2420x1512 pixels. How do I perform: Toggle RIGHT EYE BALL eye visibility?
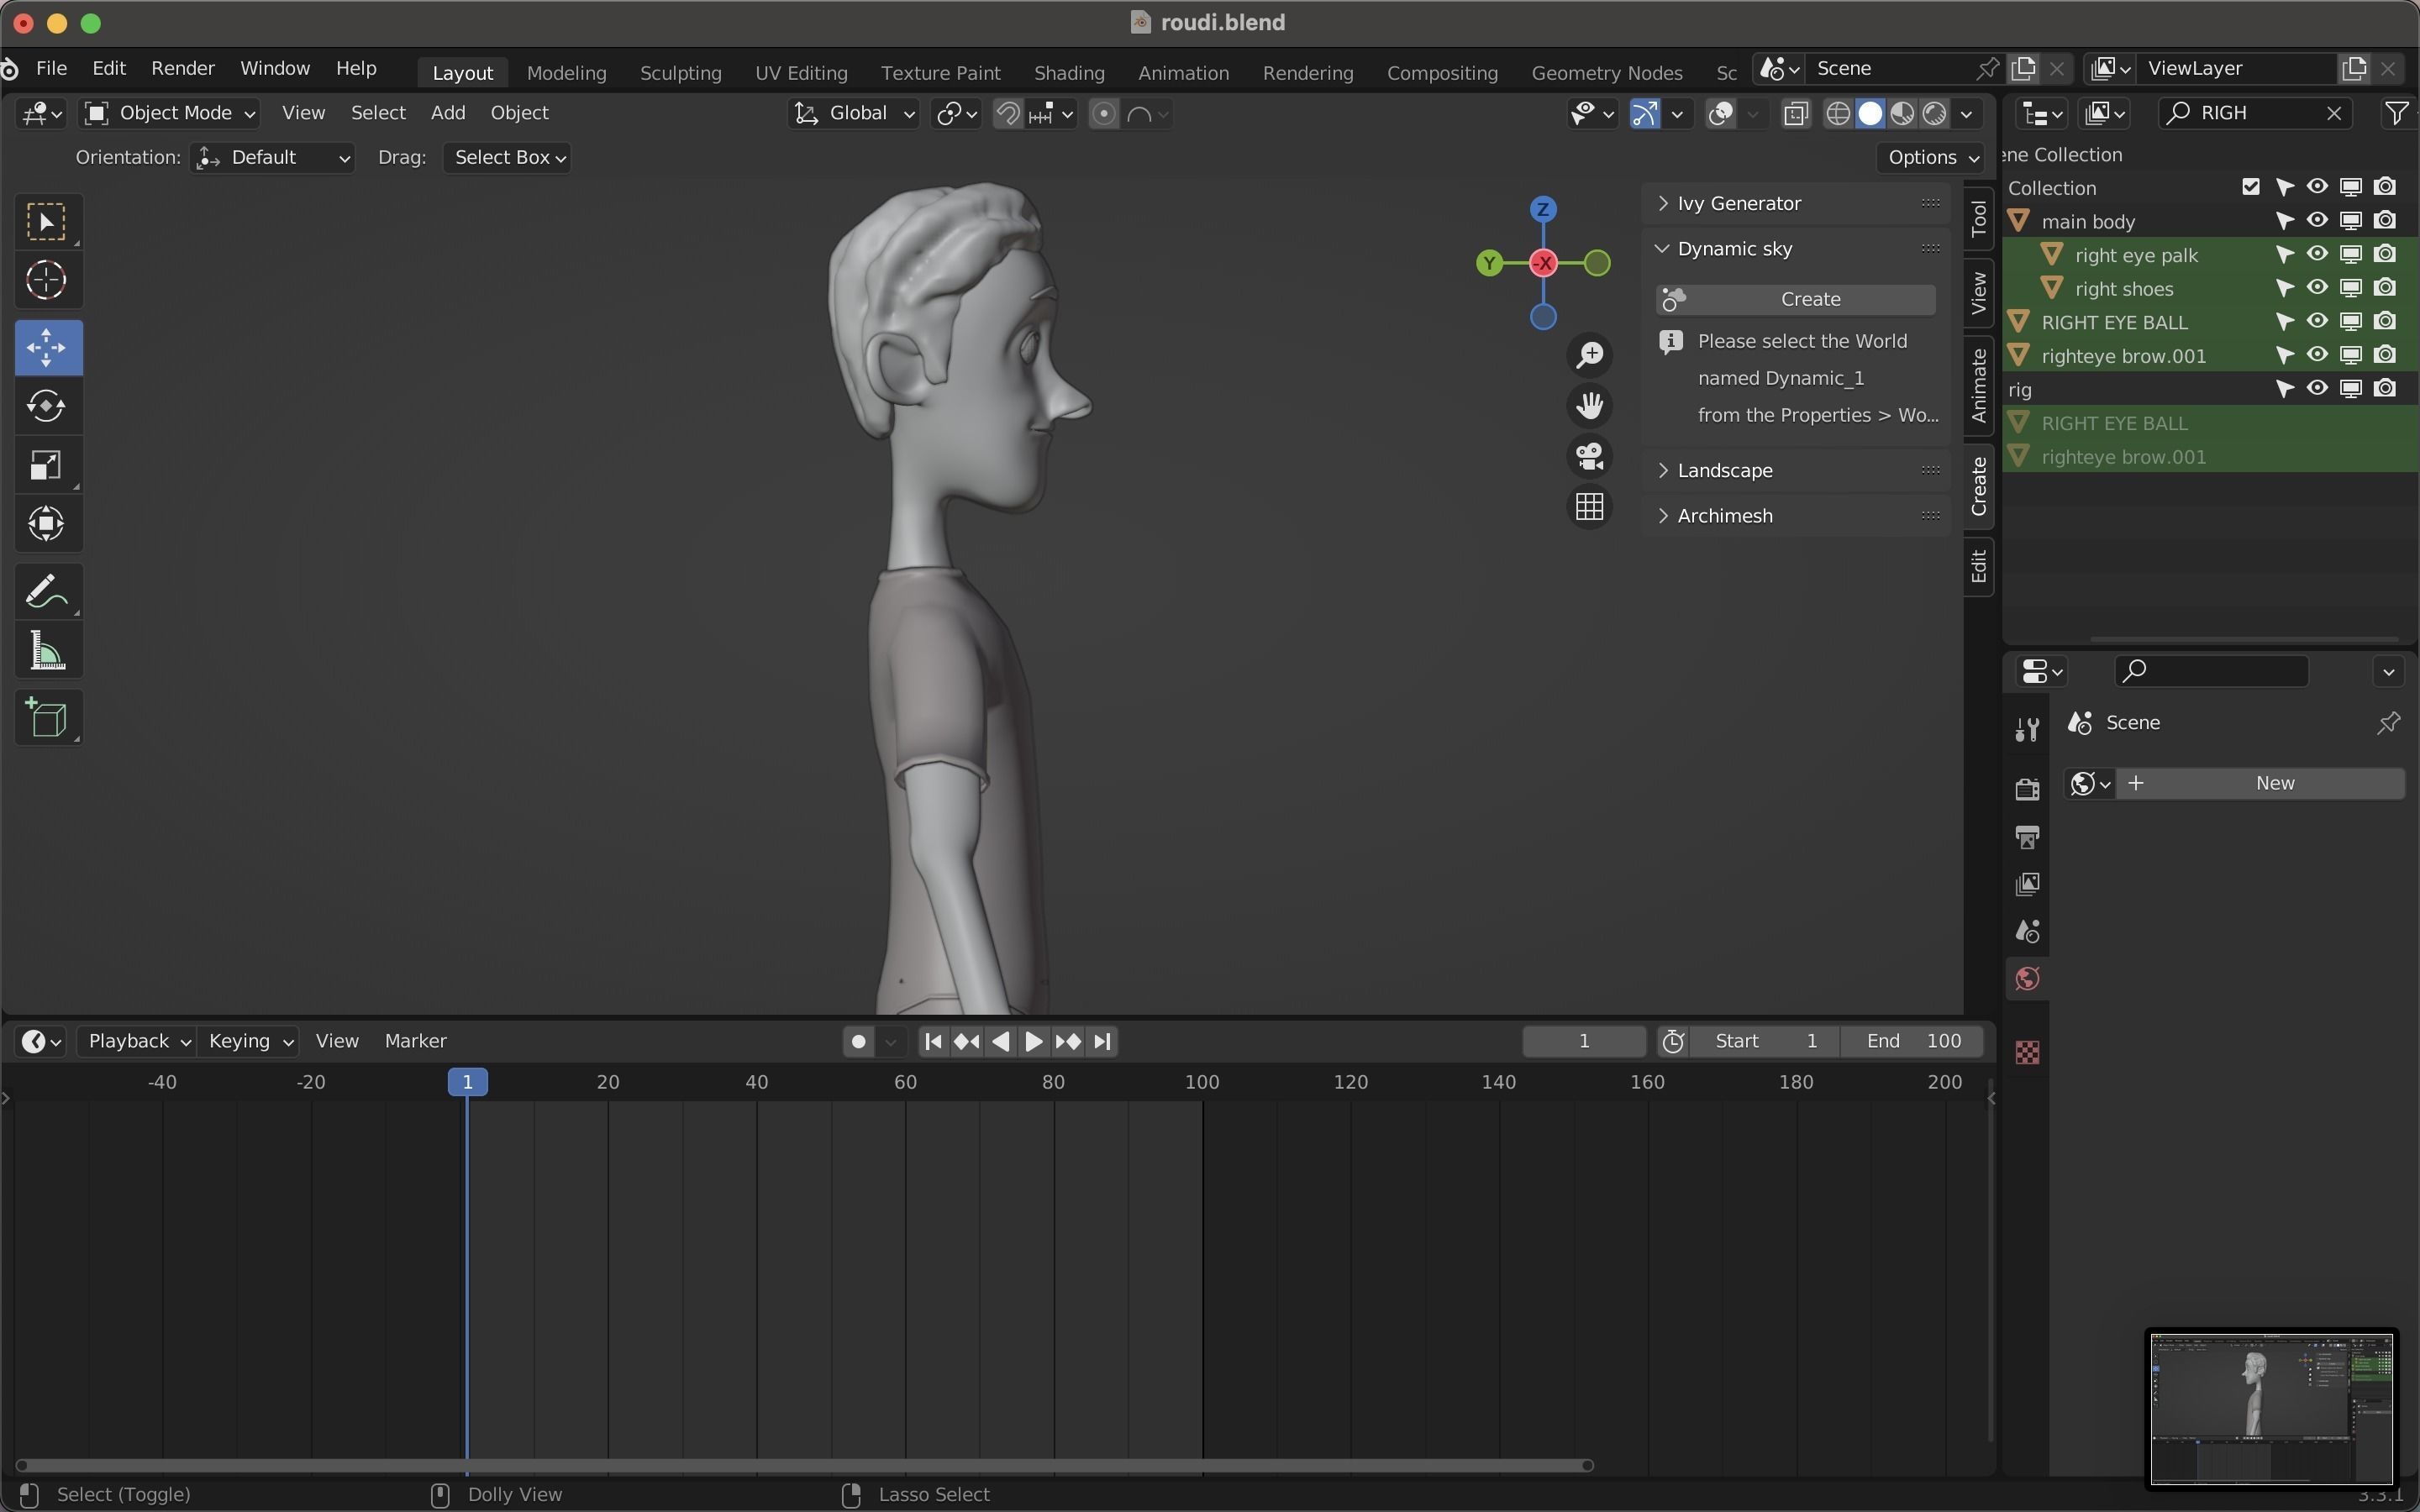pyautogui.click(x=2317, y=322)
